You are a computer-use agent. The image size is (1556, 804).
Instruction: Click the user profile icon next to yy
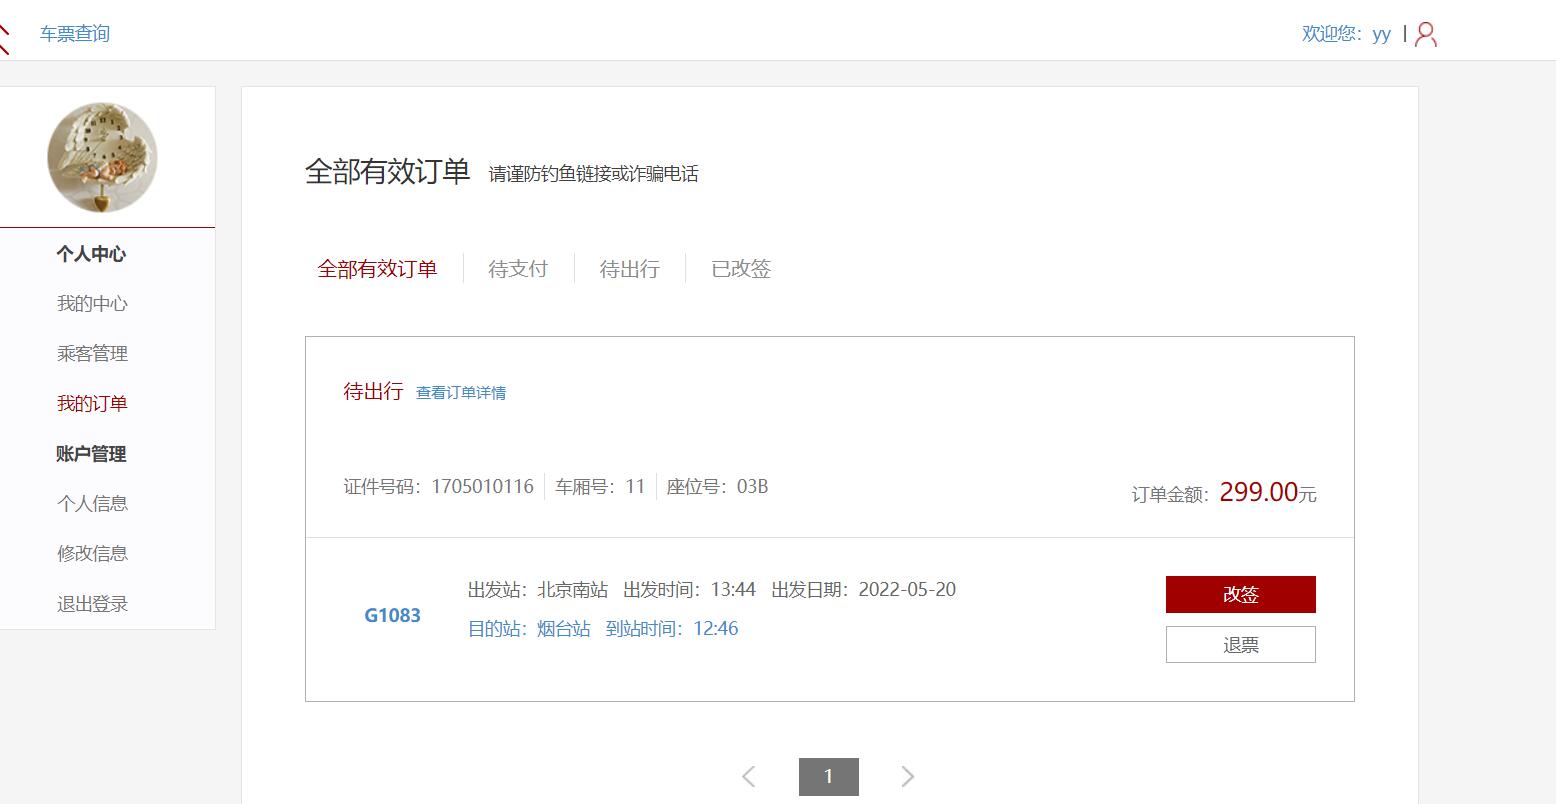tap(1426, 35)
